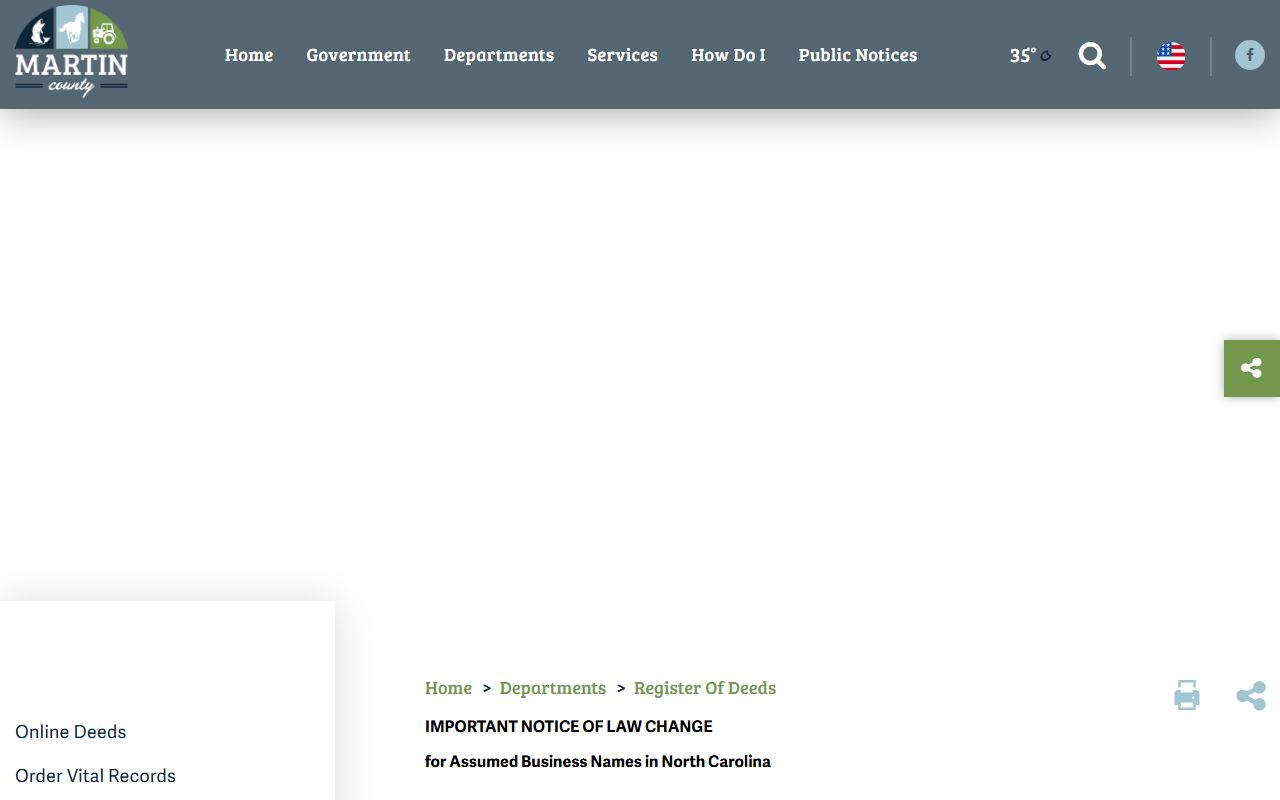1280x800 pixels.
Task: Open Order Vital Records sidebar link
Action: pyautogui.click(x=95, y=776)
